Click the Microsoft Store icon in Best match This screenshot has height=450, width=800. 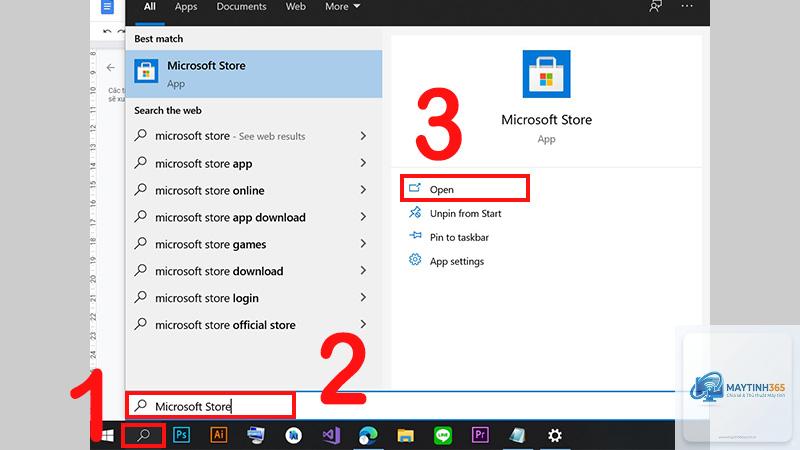coord(146,71)
